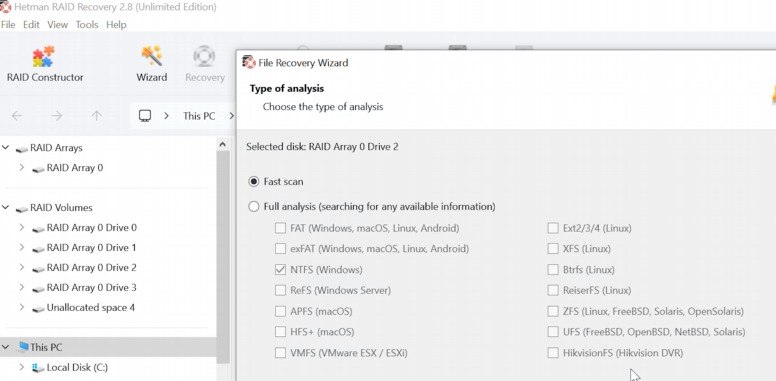This screenshot has width=776, height=381.
Task: Expand Unallocated space 4
Action: (x=22, y=307)
